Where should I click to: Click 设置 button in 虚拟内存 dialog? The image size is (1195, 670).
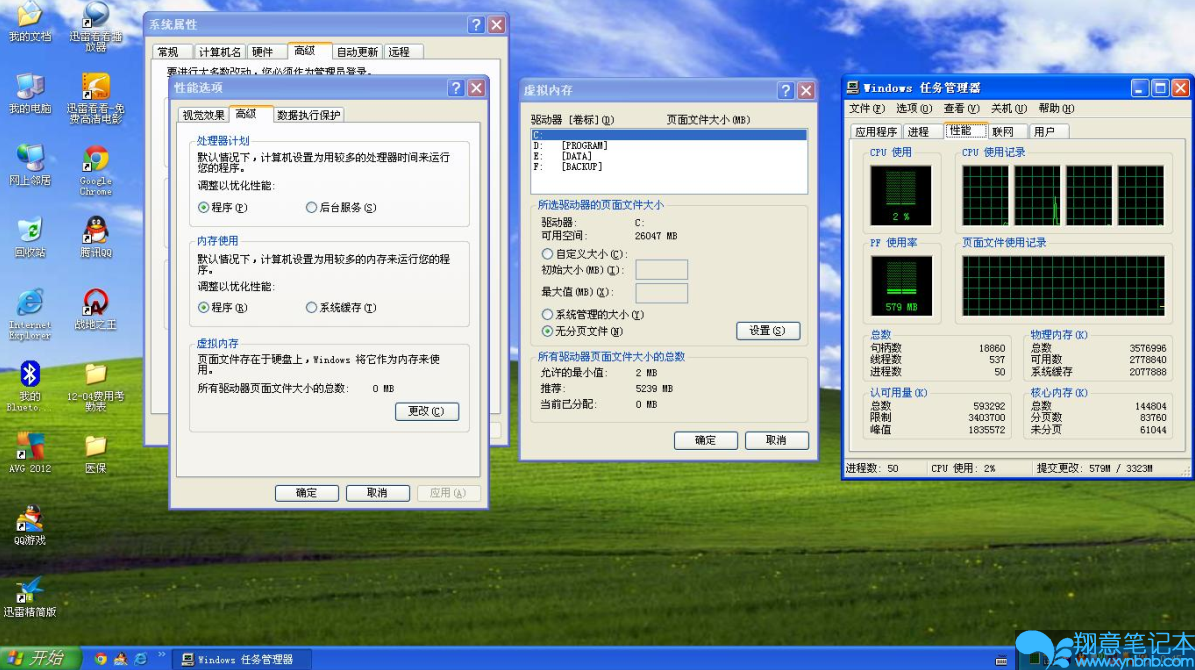pos(767,330)
